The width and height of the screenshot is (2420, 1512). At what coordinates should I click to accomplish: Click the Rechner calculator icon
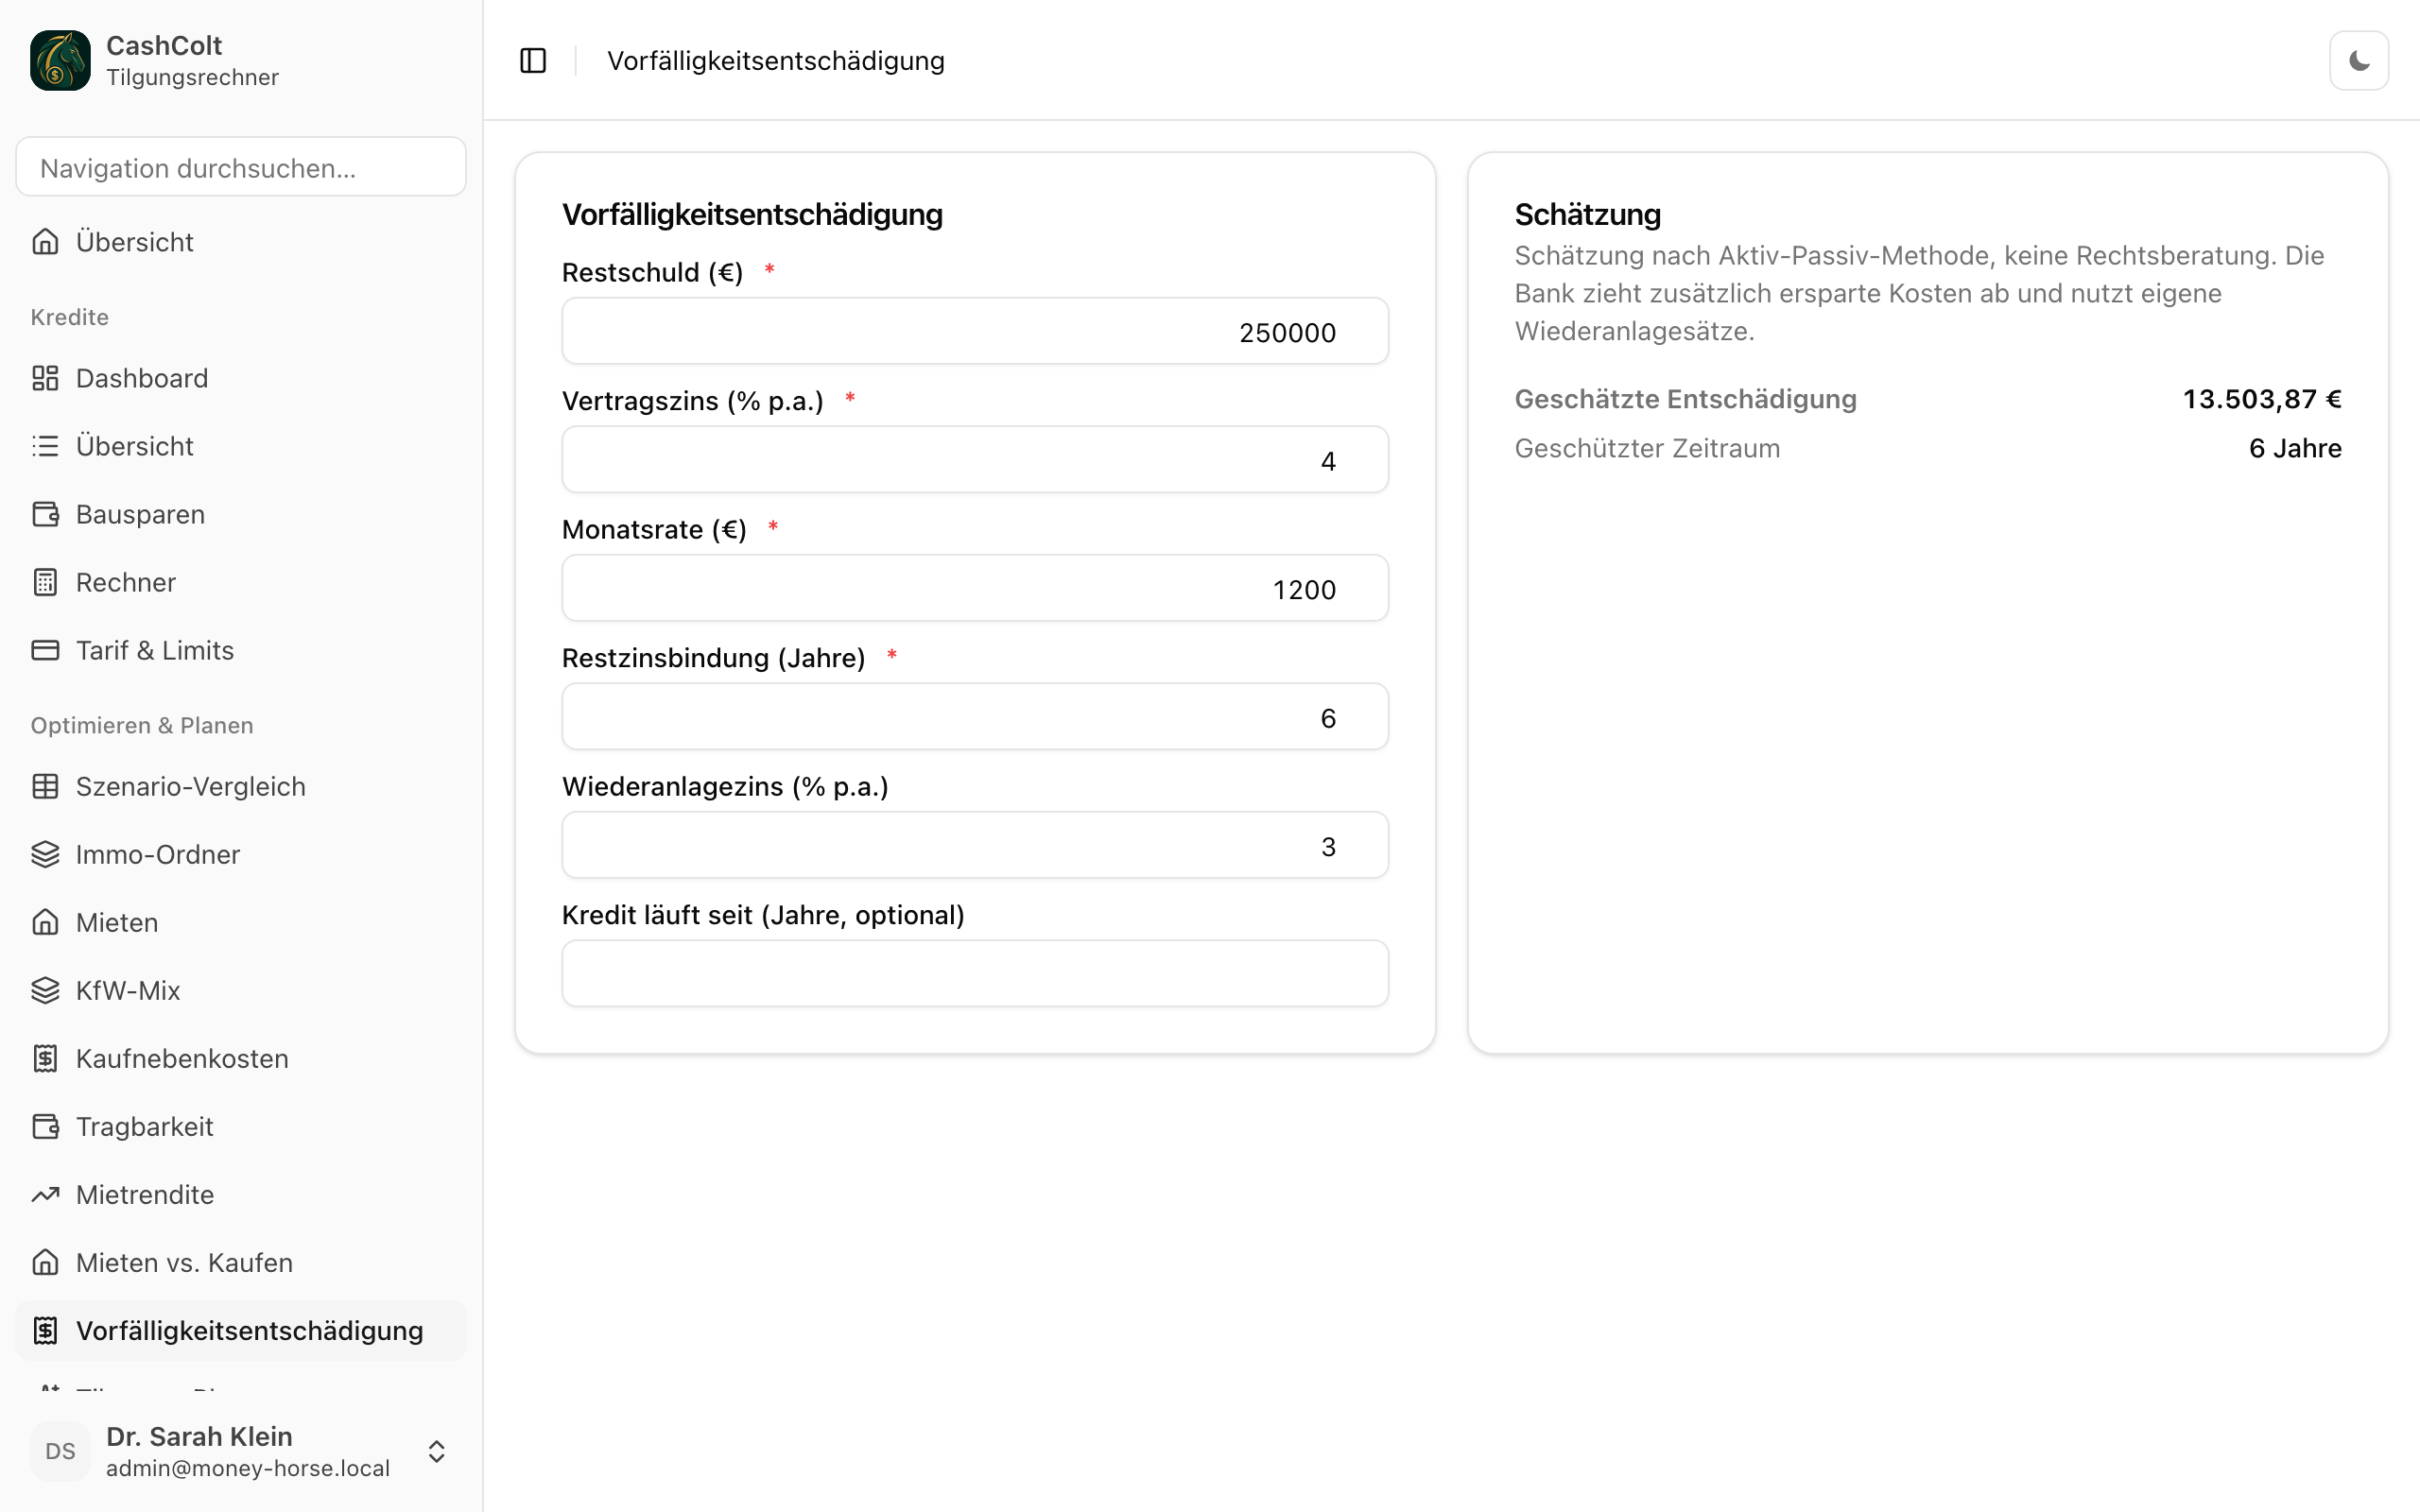point(45,582)
